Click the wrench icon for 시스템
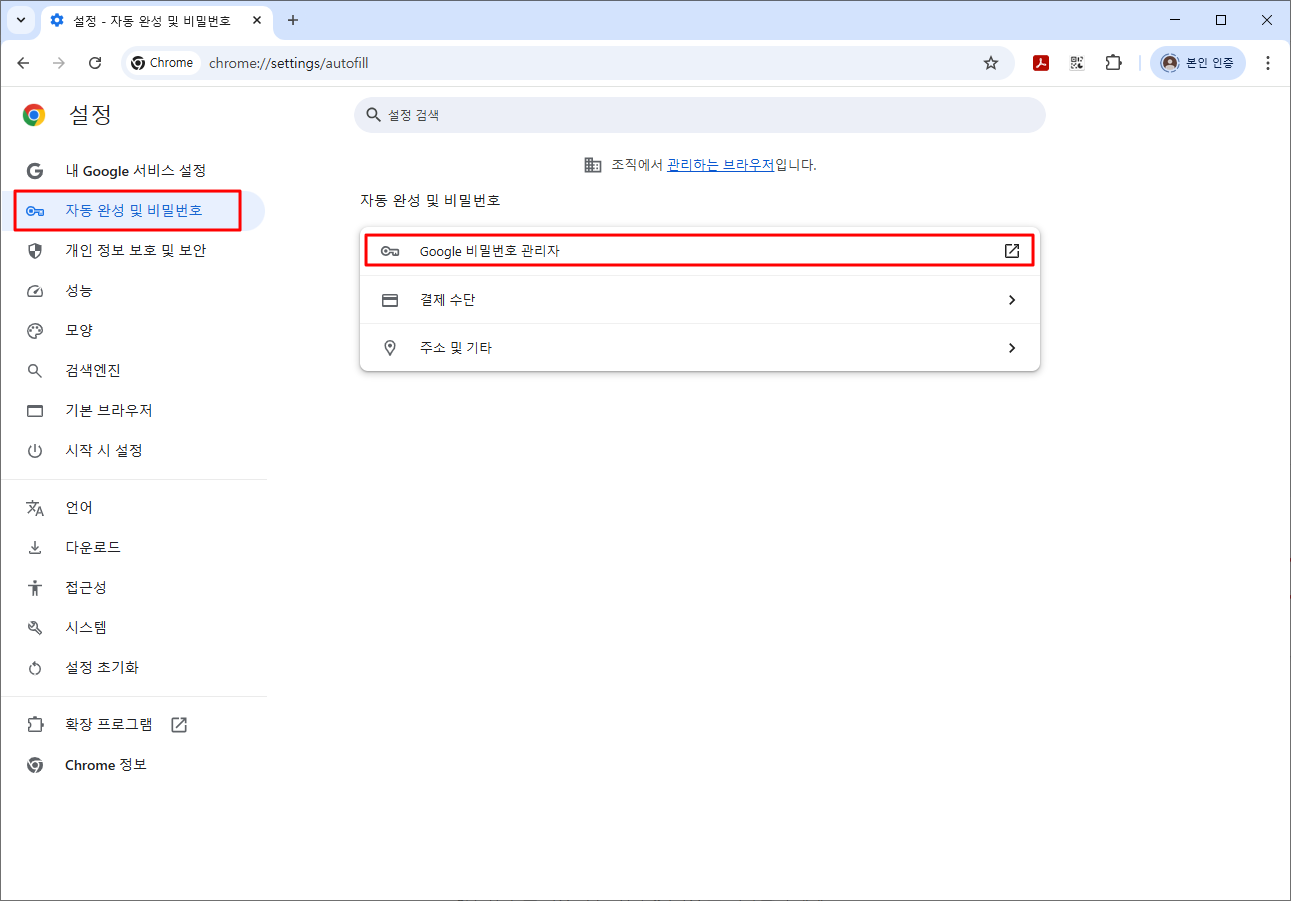Screen dimensions: 1291x901 (35, 628)
